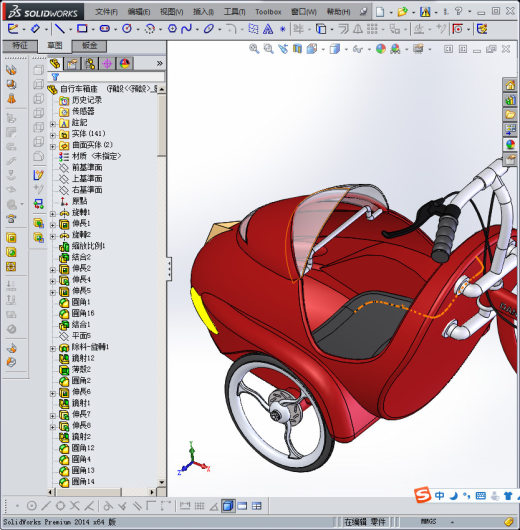Toggle the grid snap icon in bottom toolbar
Screen dimensions: 520x530
pyautogui.click(x=199, y=506)
